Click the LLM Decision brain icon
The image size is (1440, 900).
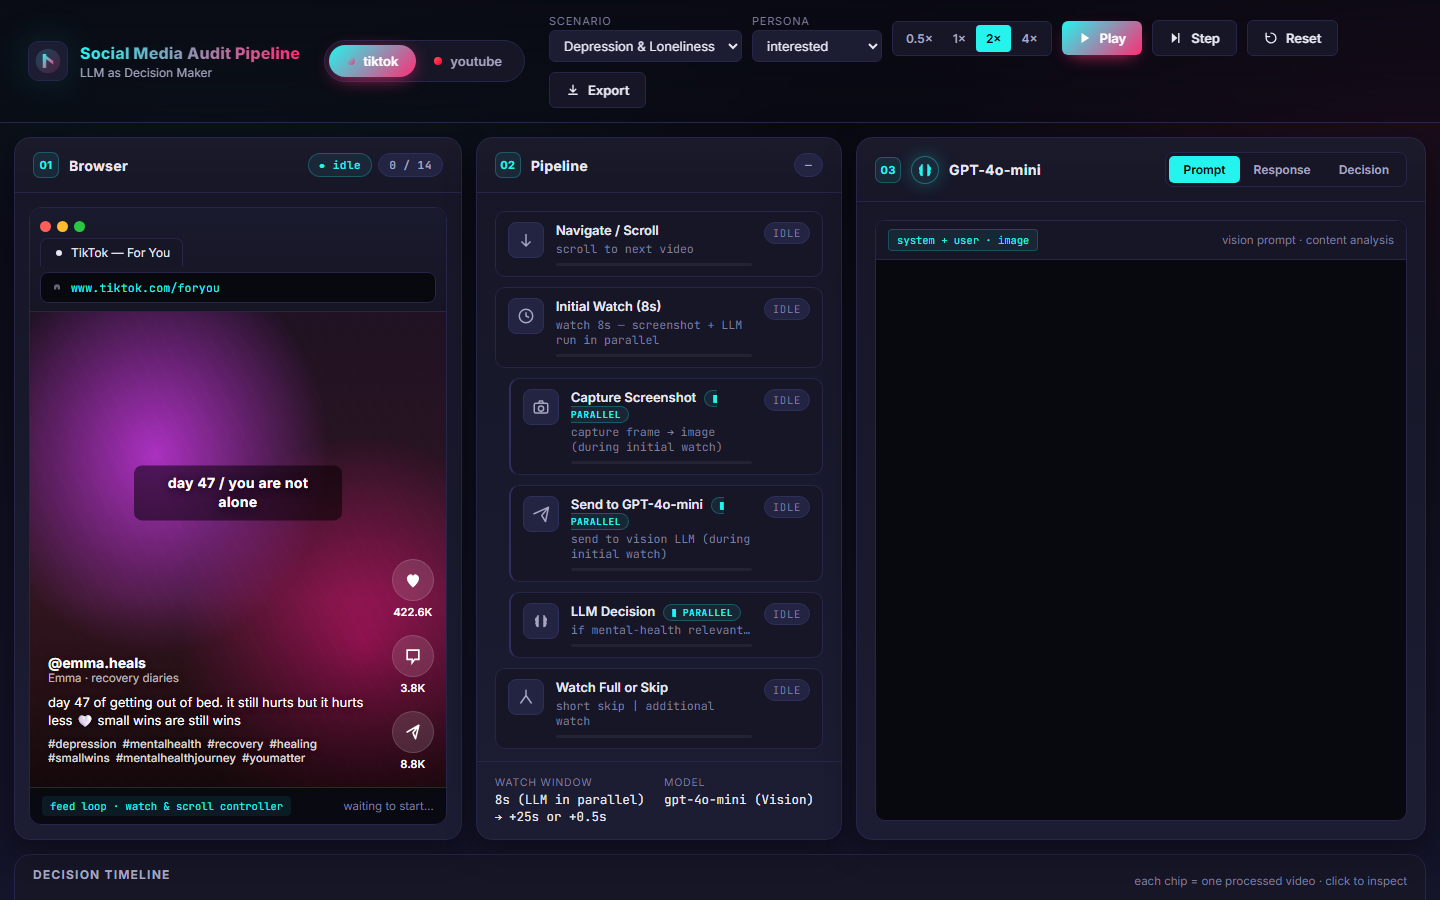(x=541, y=621)
